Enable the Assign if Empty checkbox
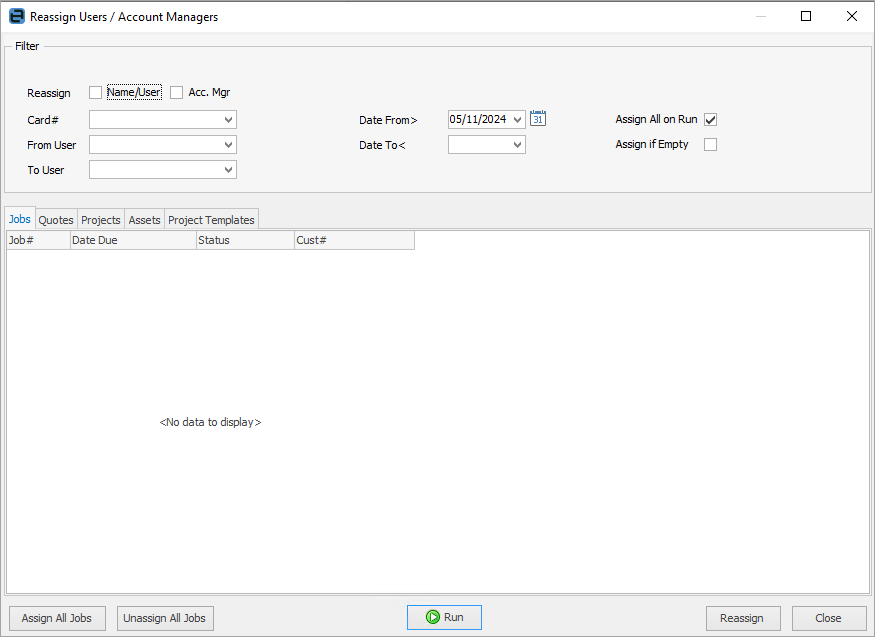This screenshot has width=875, height=637. pos(710,144)
